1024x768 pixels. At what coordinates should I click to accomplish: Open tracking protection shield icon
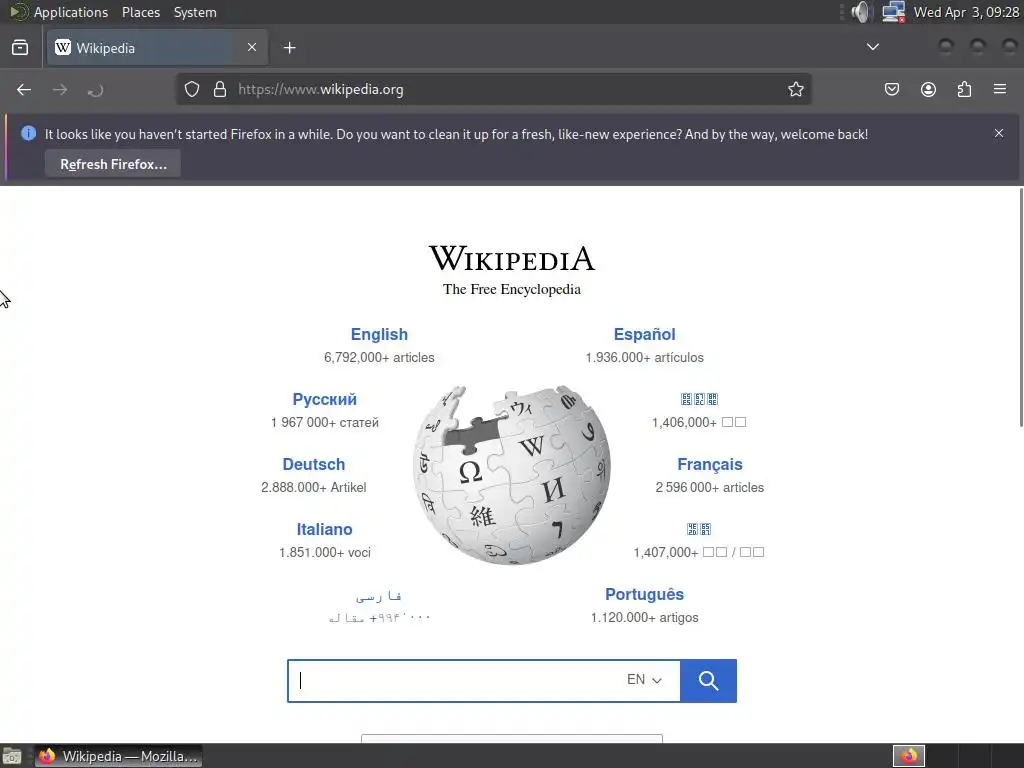click(191, 89)
